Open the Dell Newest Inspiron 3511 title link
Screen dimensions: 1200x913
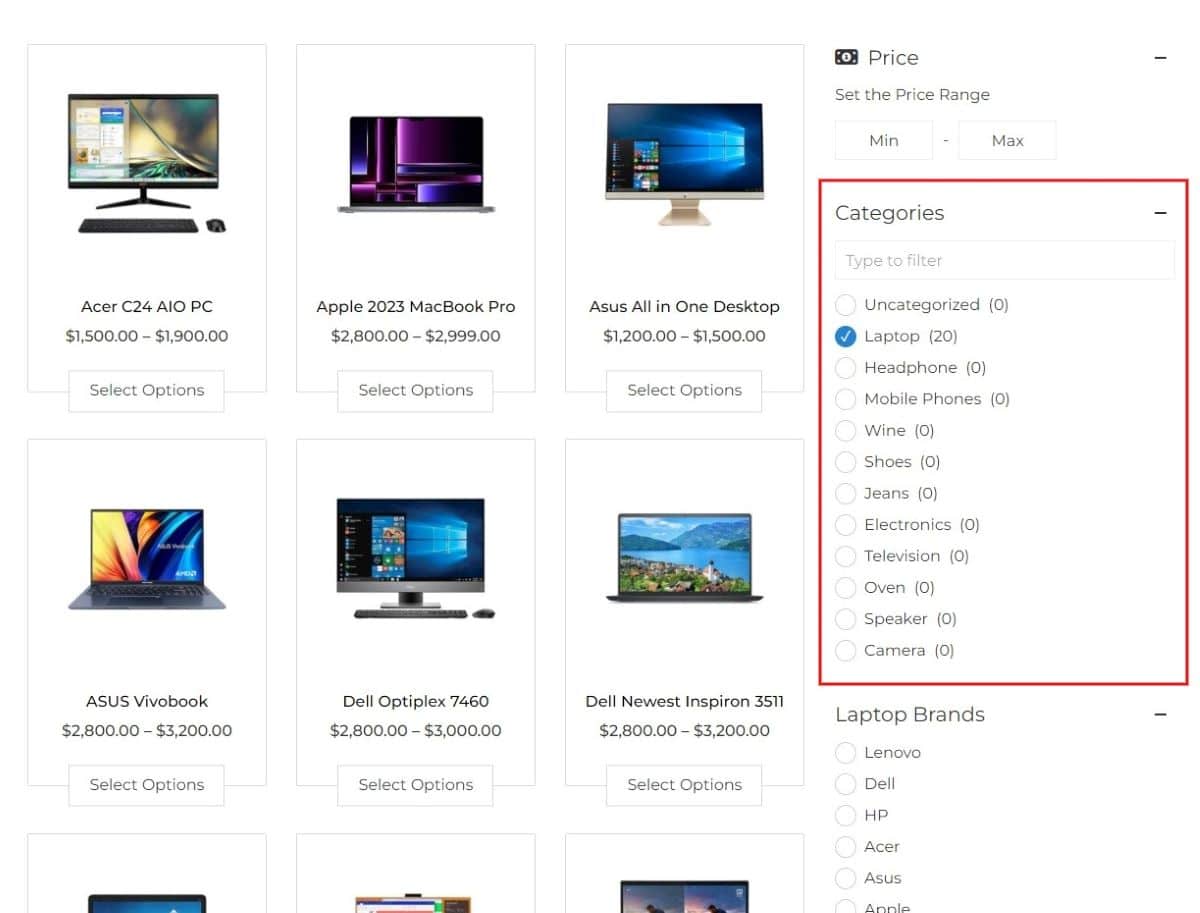(x=685, y=702)
